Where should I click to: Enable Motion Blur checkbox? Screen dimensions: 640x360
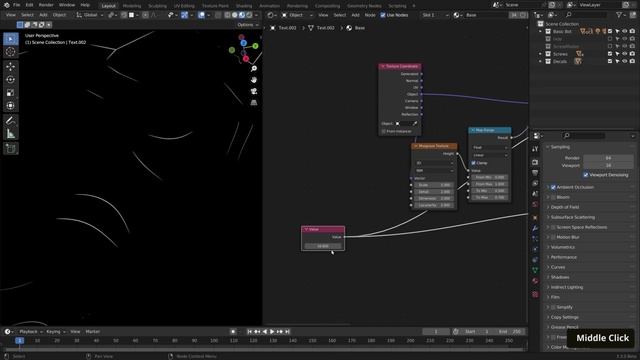pyautogui.click(x=553, y=237)
